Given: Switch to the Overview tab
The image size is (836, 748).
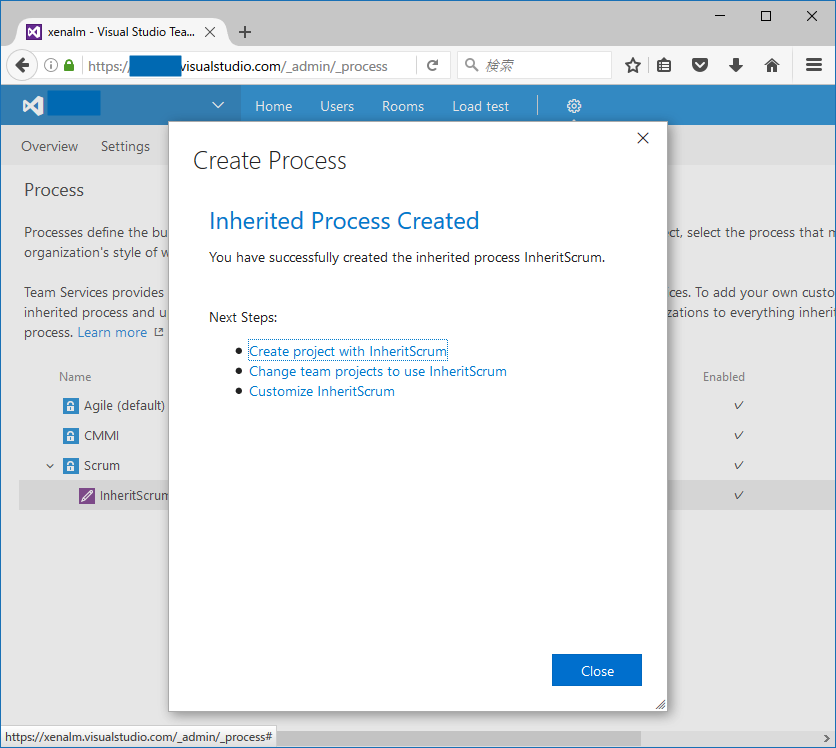Looking at the screenshot, I should tap(50, 146).
